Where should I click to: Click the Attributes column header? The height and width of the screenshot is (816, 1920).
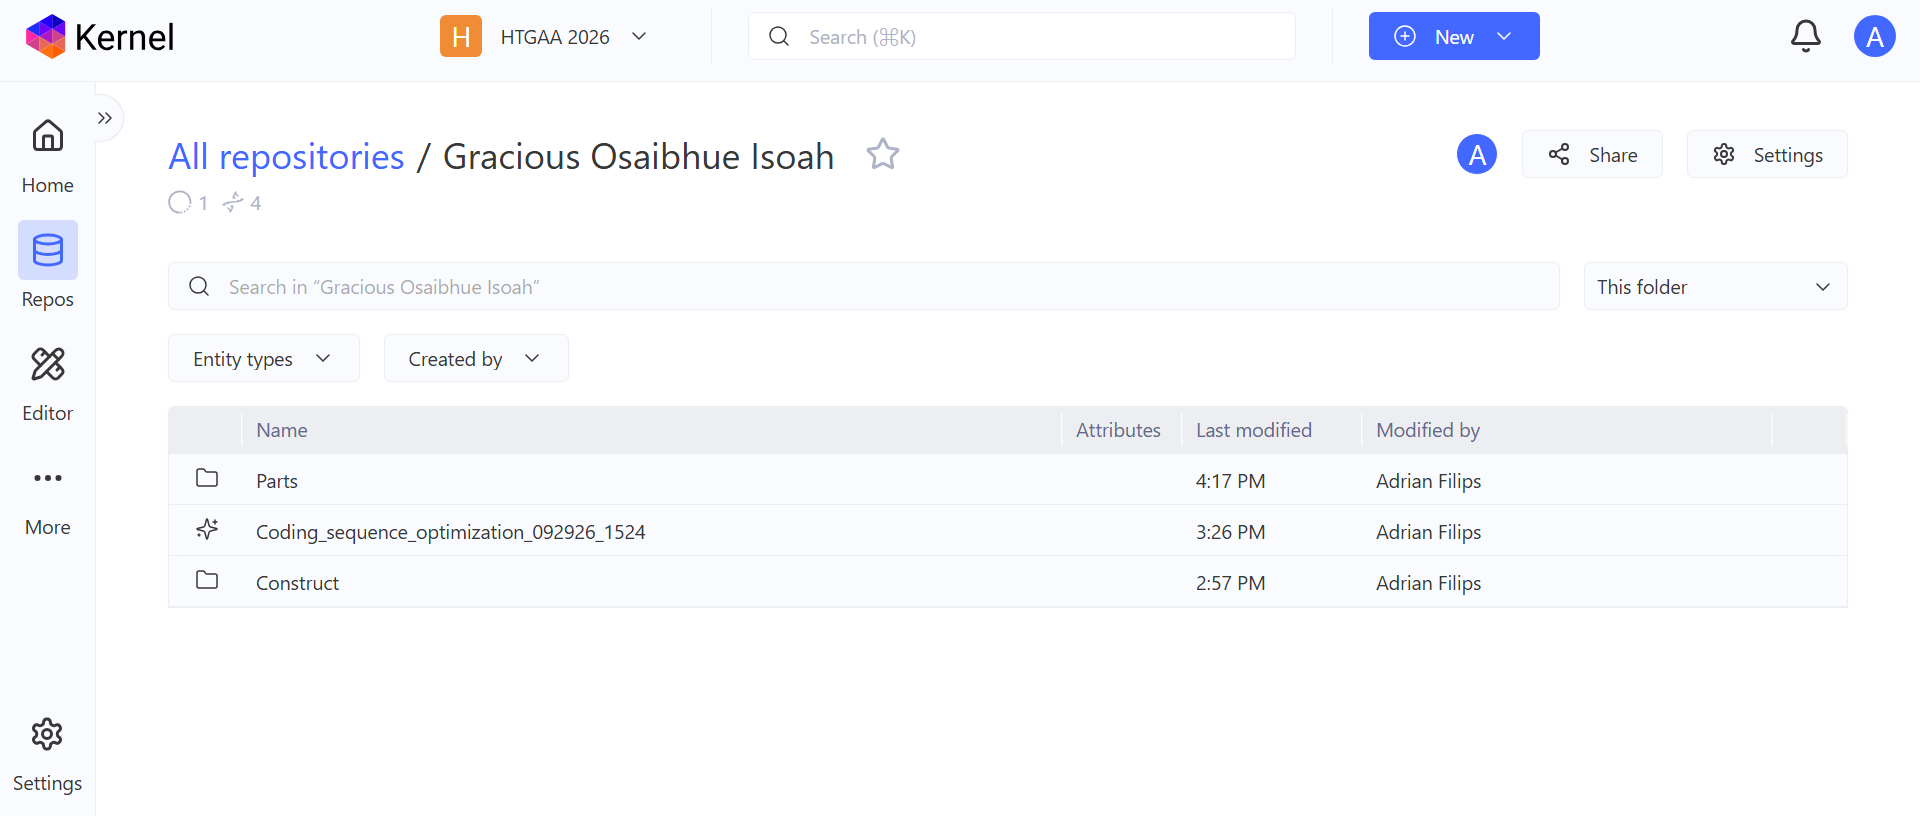(x=1118, y=430)
